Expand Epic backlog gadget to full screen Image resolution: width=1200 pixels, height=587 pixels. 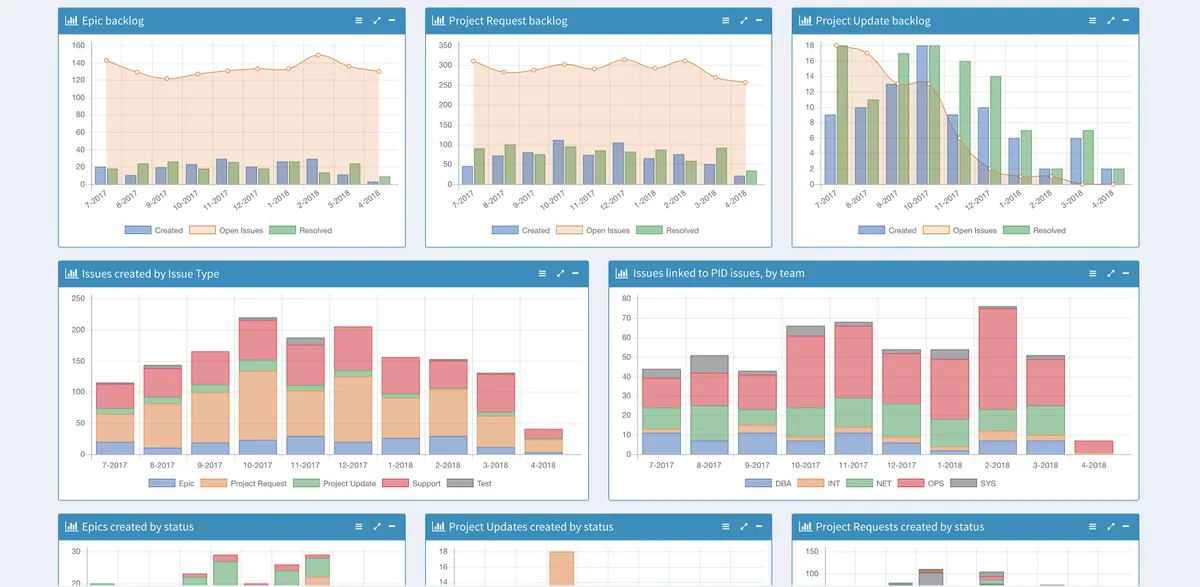(377, 20)
